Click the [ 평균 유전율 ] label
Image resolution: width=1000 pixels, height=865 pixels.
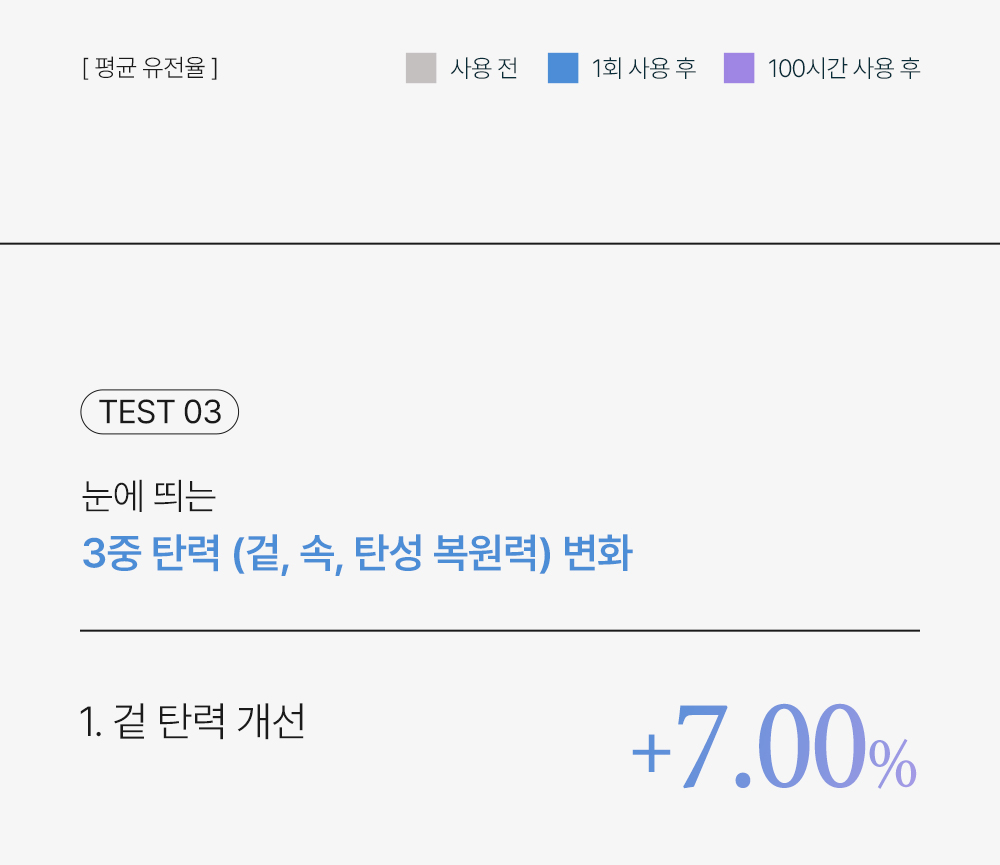coord(150,69)
